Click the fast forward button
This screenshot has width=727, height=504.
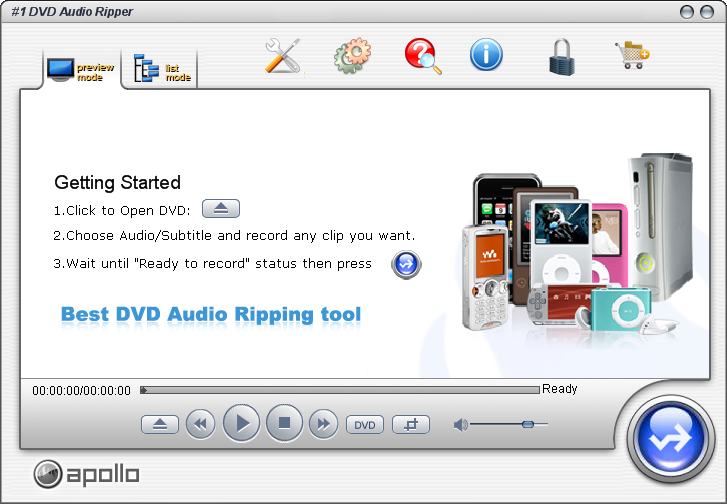click(x=323, y=425)
